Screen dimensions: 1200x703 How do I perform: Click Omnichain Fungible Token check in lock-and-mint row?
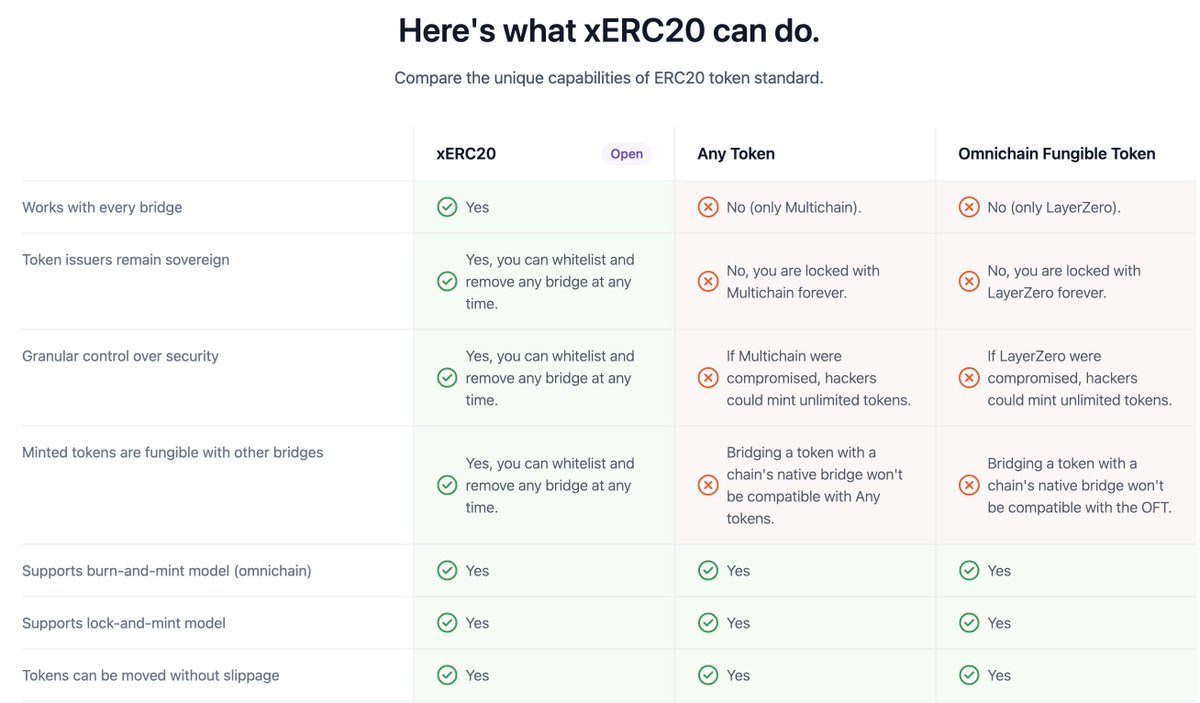pos(969,623)
